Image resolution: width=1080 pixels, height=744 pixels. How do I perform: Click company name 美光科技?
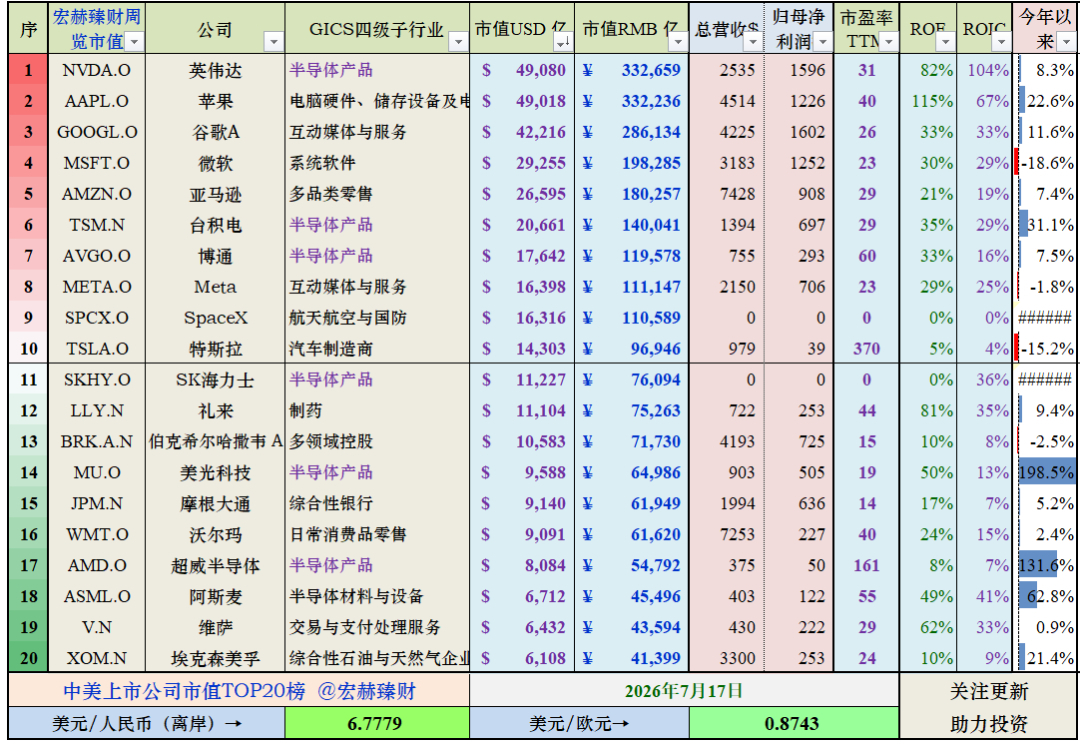[x=216, y=473]
